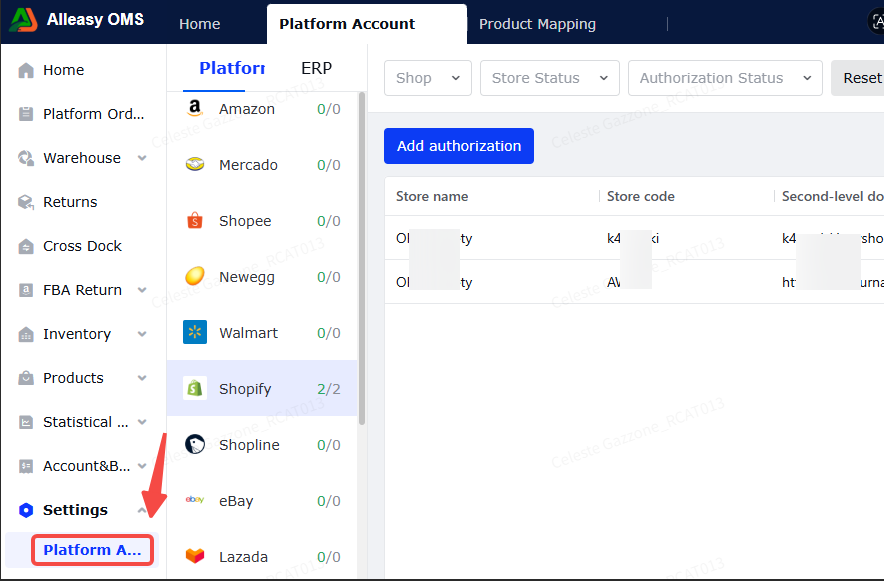Click the Shopee platform logo
This screenshot has width=884, height=581.
pyautogui.click(x=195, y=220)
